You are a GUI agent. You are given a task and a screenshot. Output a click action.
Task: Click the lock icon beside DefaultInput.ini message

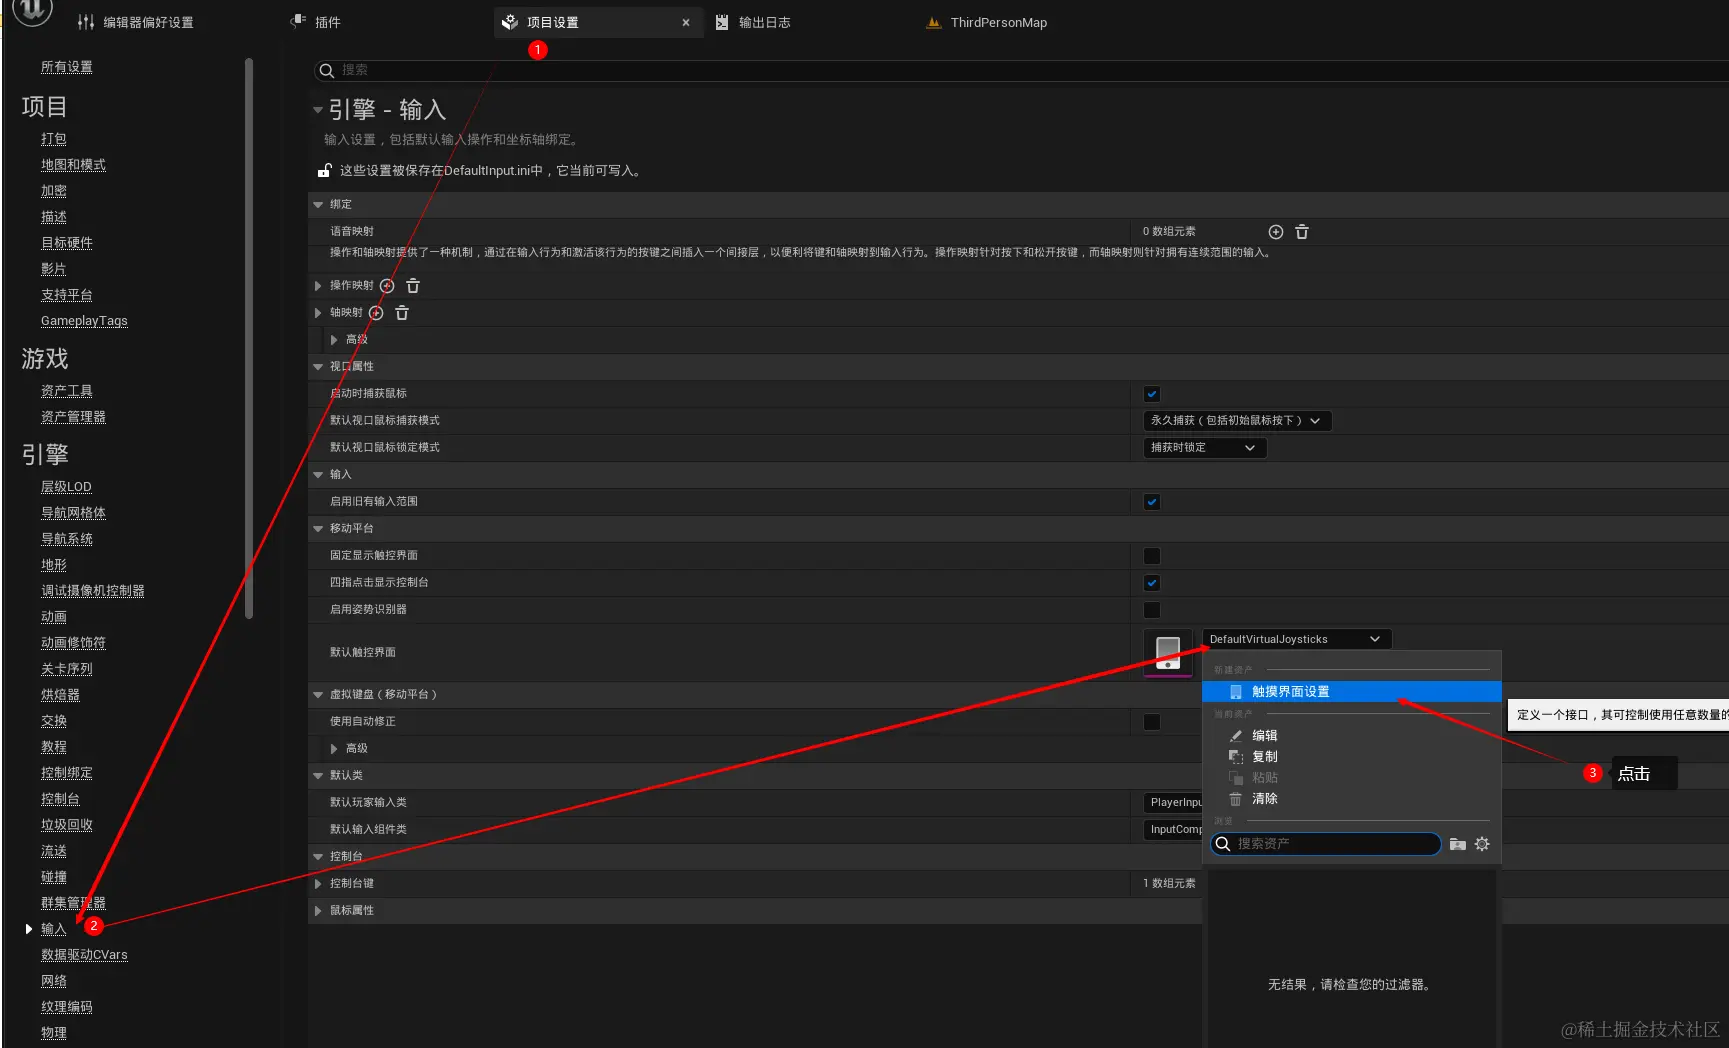pyautogui.click(x=324, y=171)
